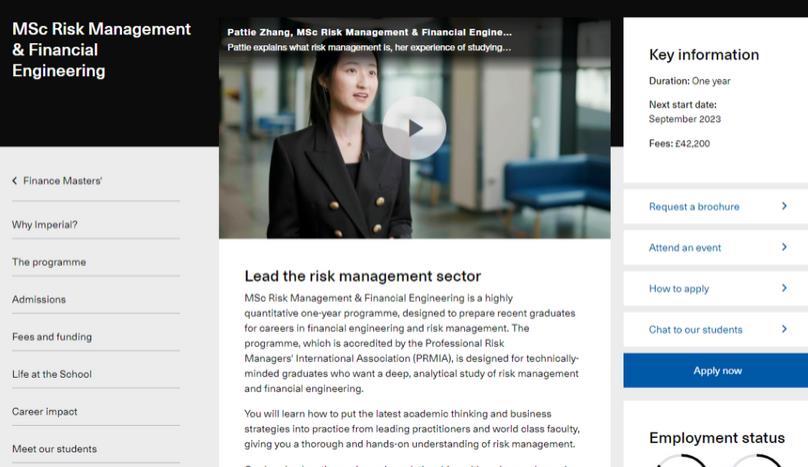Open the Attend an event link
This screenshot has height=467, width=808.
(x=685, y=248)
